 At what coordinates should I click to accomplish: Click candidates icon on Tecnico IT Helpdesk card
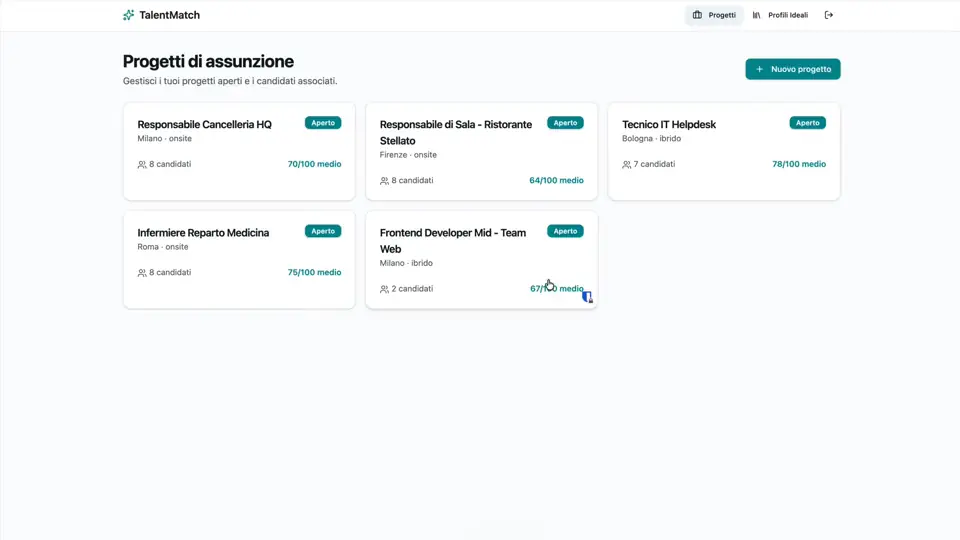pyautogui.click(x=627, y=164)
